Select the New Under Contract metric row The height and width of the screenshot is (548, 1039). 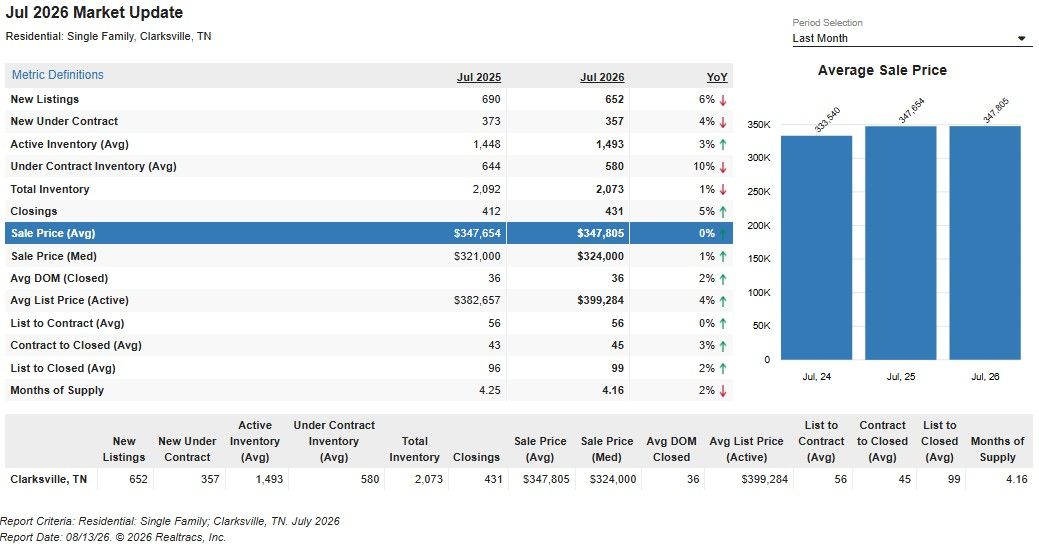[x=369, y=121]
